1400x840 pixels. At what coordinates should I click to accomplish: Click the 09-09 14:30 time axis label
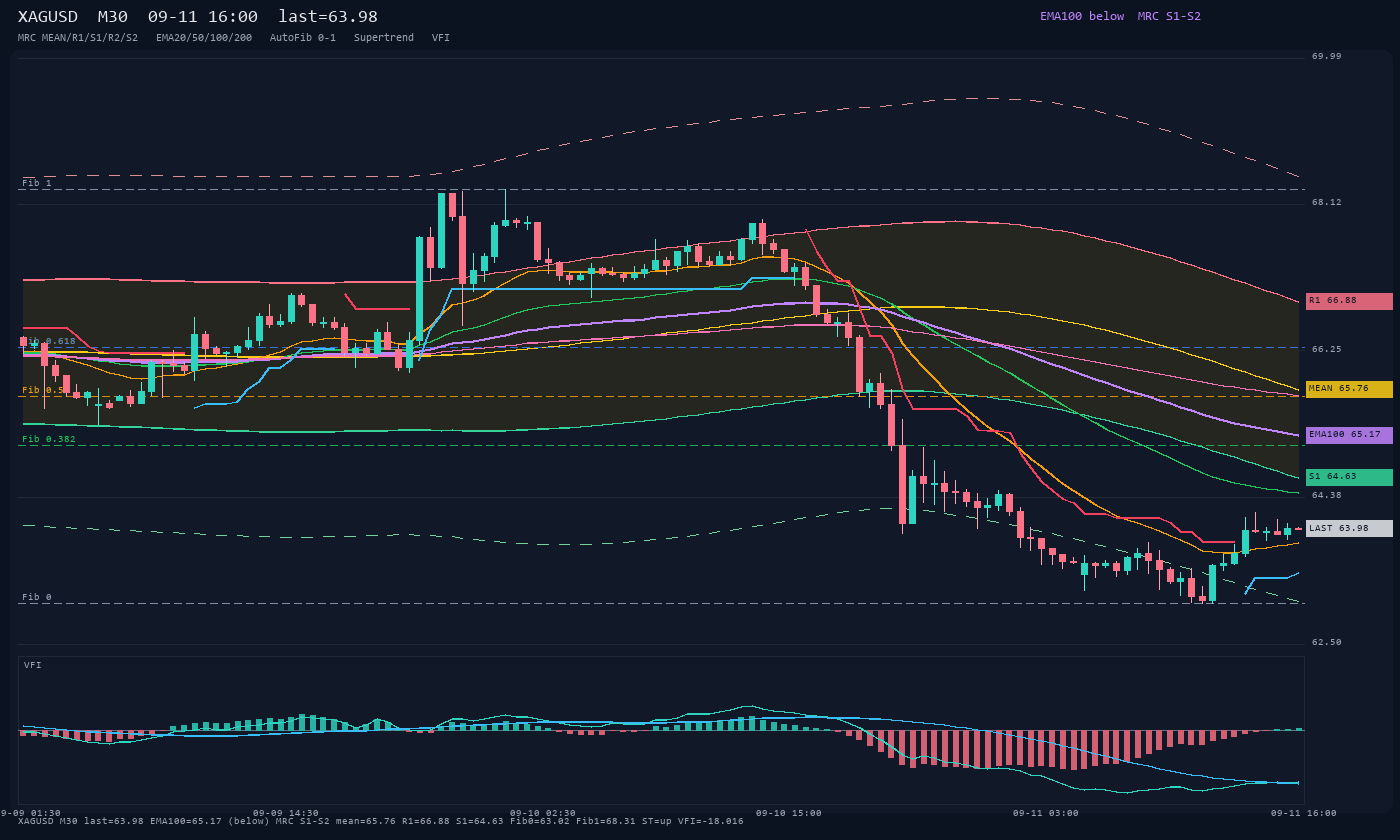pyautogui.click(x=286, y=813)
